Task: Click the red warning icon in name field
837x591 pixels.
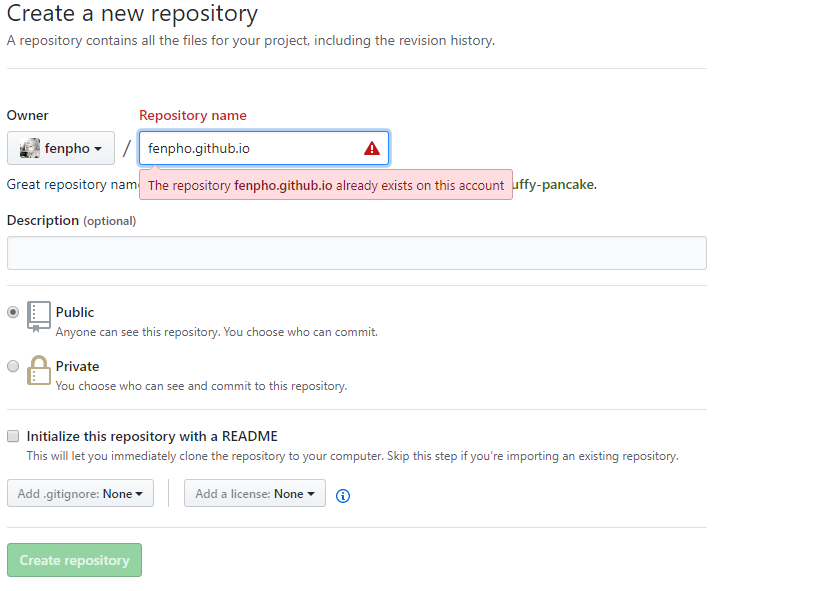Action: (372, 148)
